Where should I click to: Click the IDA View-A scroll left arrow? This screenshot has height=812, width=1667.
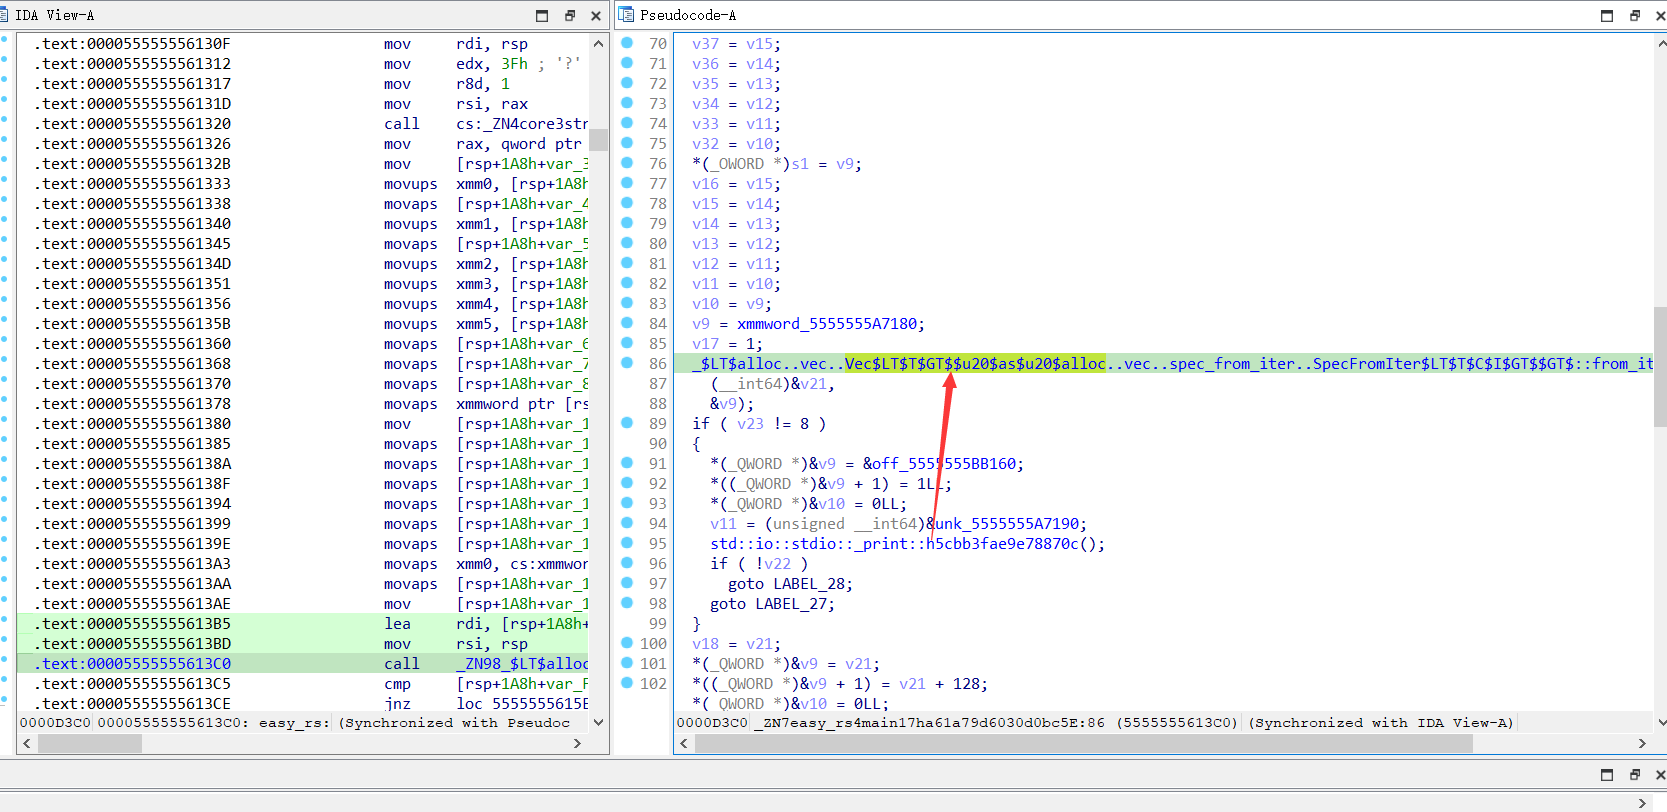coord(27,743)
